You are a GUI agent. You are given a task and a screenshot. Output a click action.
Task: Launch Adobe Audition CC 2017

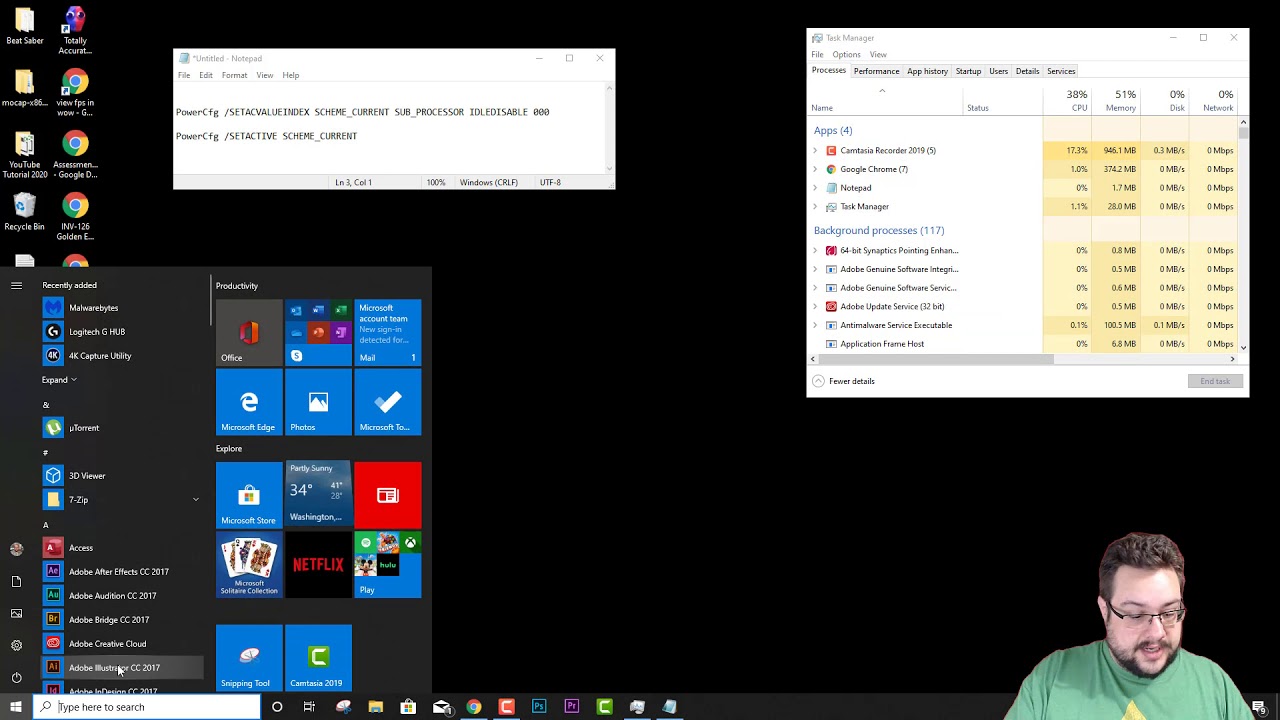pos(122,596)
